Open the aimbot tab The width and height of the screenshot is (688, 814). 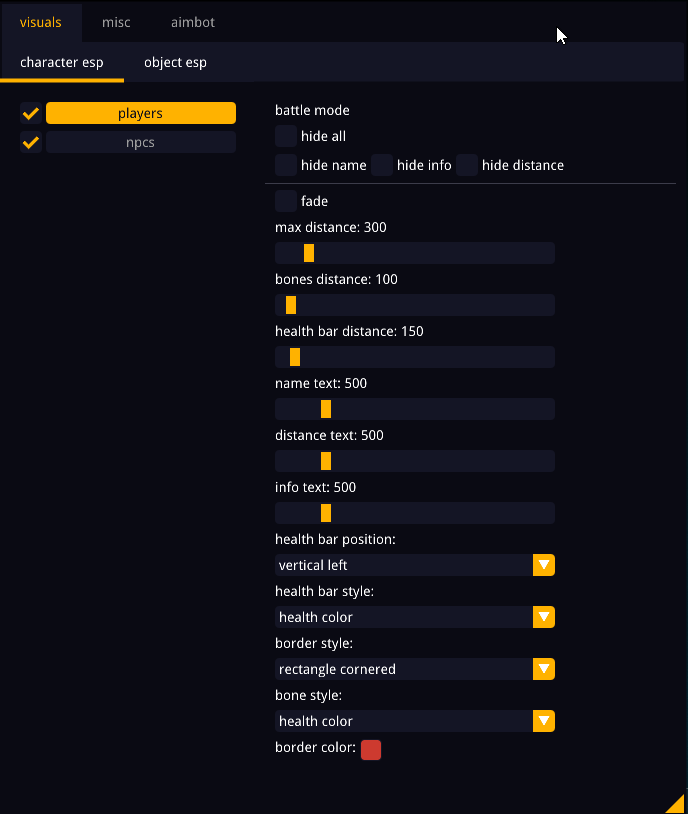click(192, 22)
